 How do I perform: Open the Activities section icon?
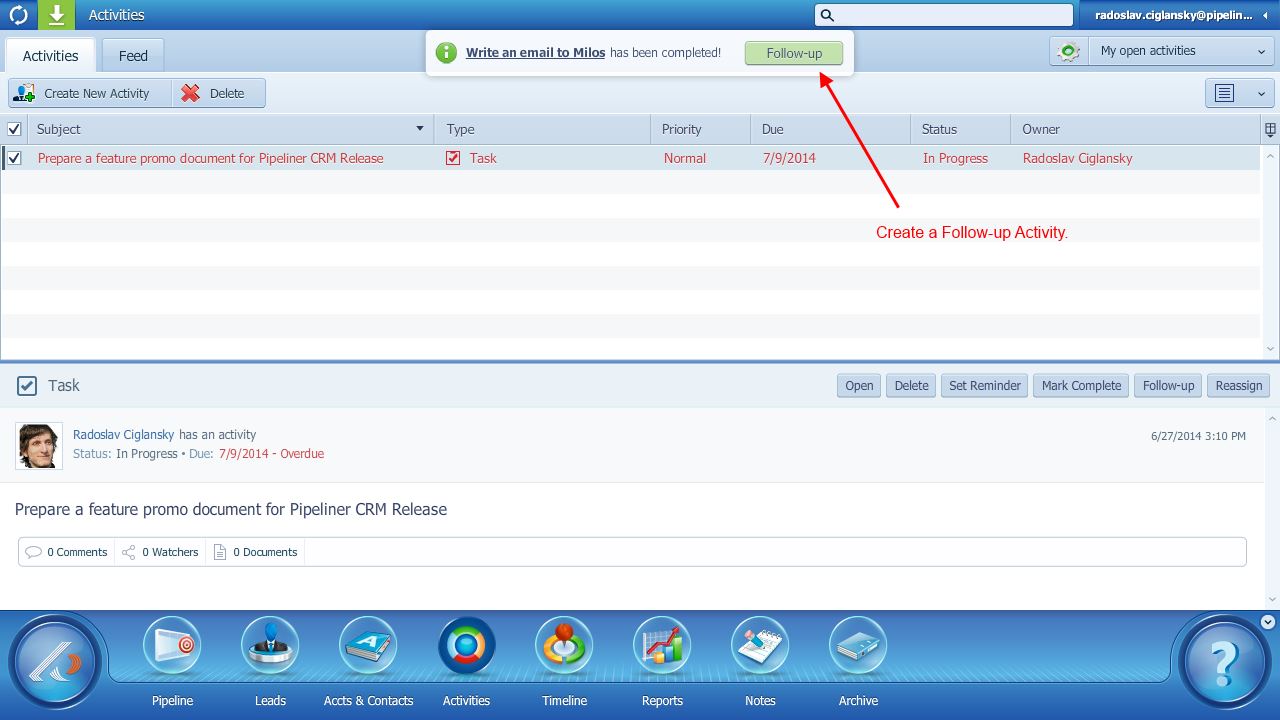coord(466,647)
